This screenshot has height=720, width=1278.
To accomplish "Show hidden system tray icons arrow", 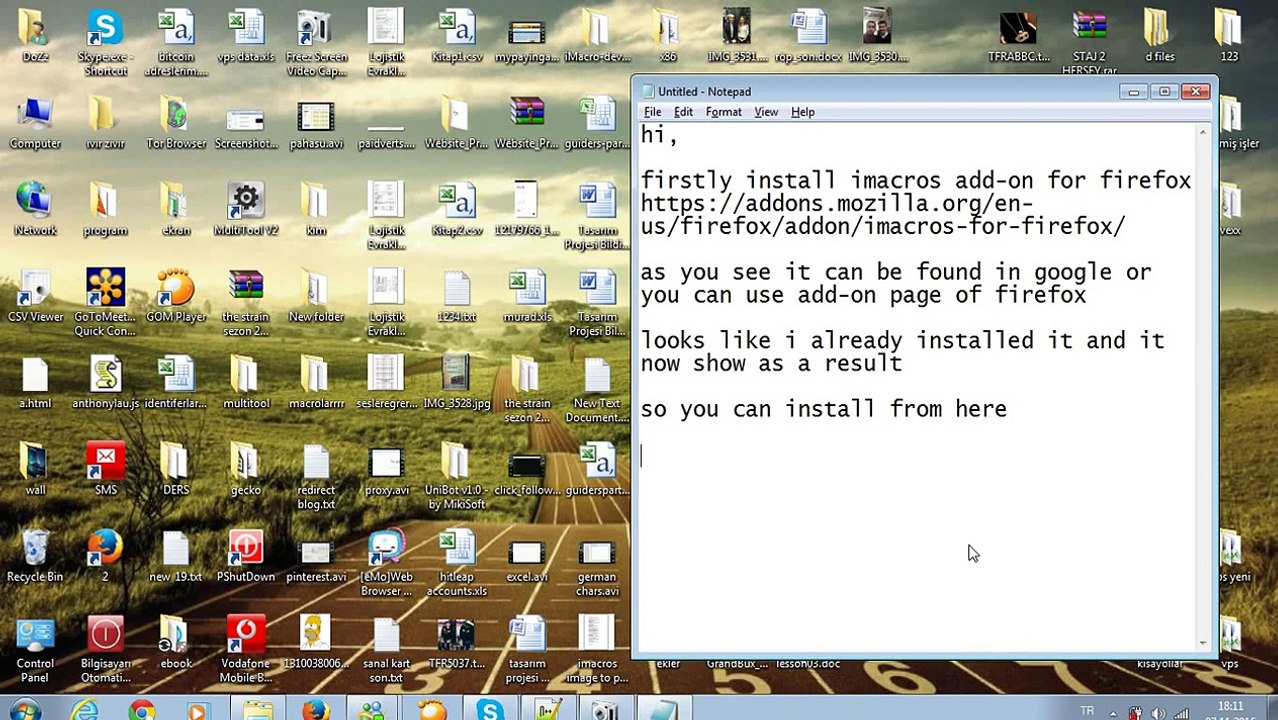I will (1112, 712).
